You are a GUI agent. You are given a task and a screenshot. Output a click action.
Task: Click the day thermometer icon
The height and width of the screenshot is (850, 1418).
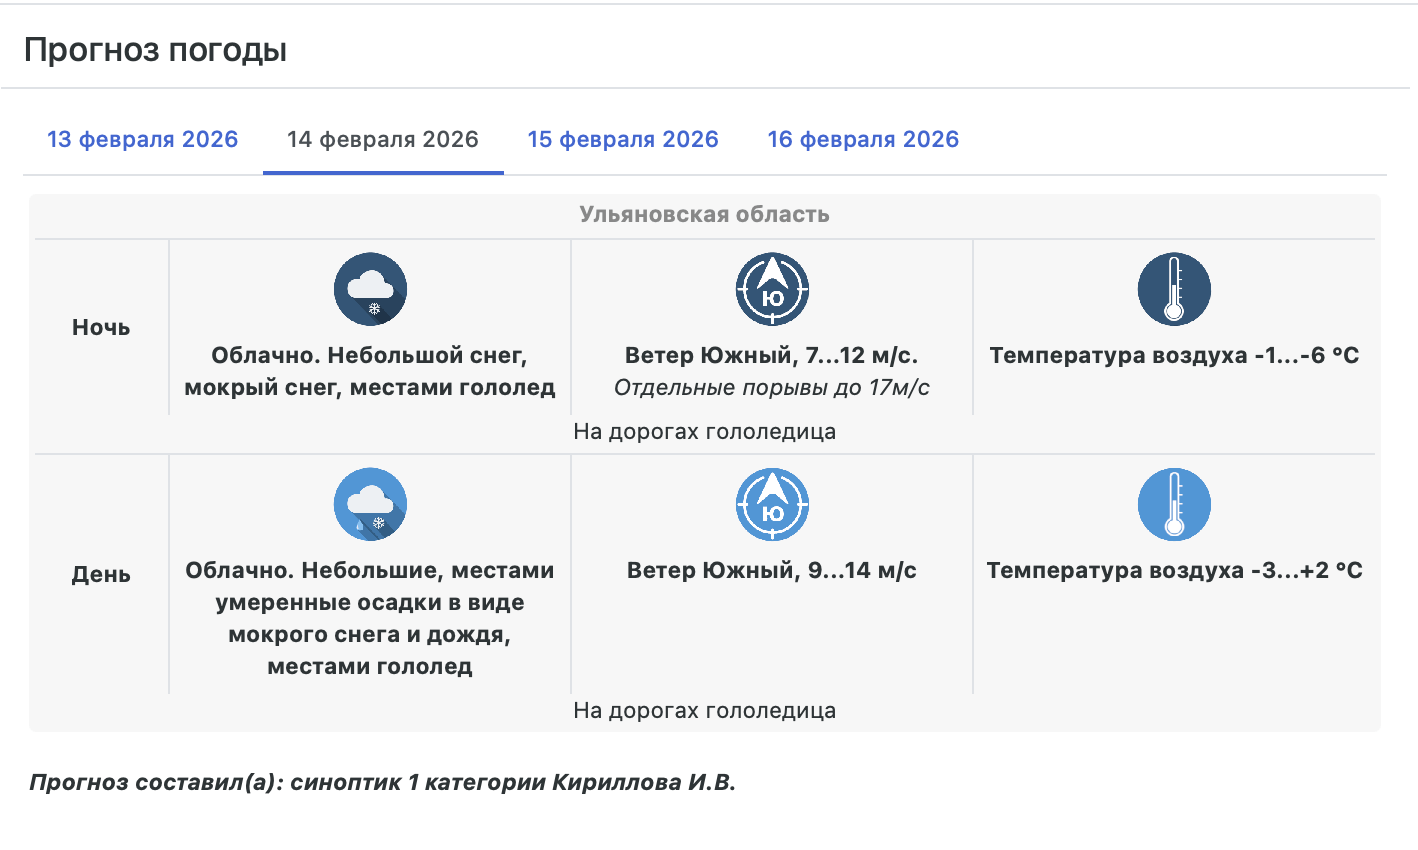coord(1174,504)
